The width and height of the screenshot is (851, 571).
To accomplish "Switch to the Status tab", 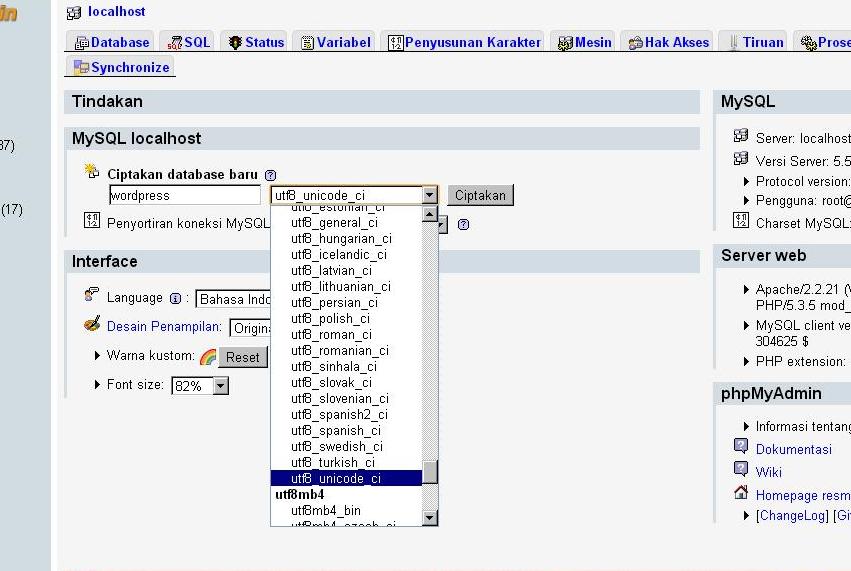I will [256, 42].
